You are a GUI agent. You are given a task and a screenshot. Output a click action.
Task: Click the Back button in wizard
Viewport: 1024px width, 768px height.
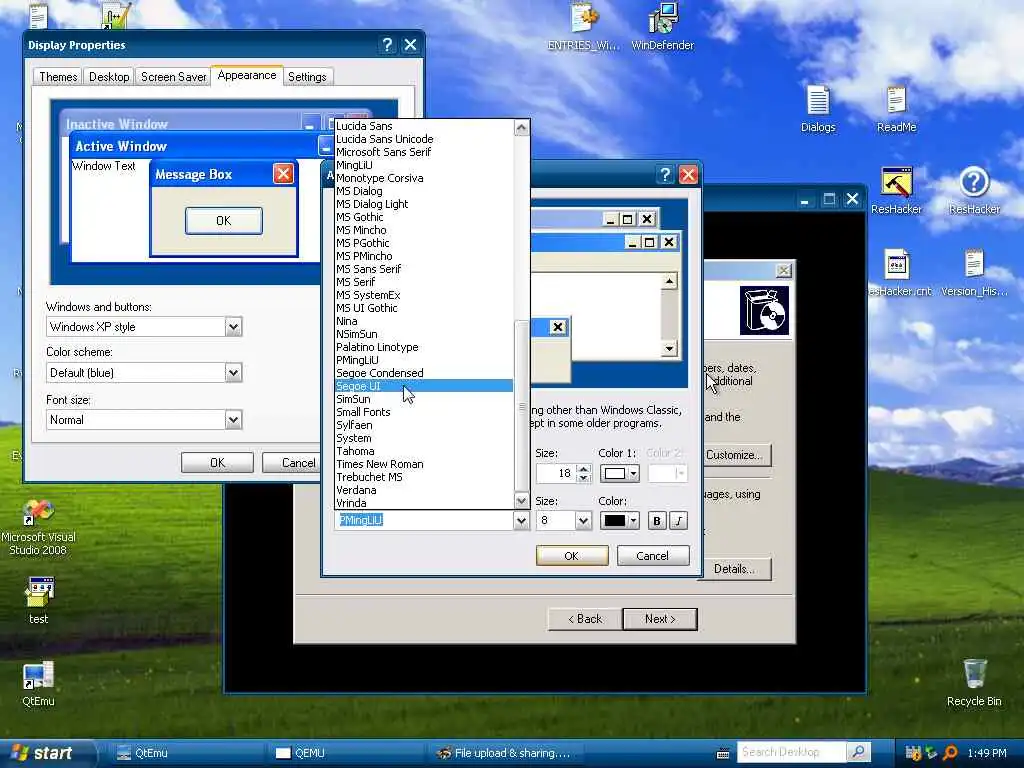[584, 619]
